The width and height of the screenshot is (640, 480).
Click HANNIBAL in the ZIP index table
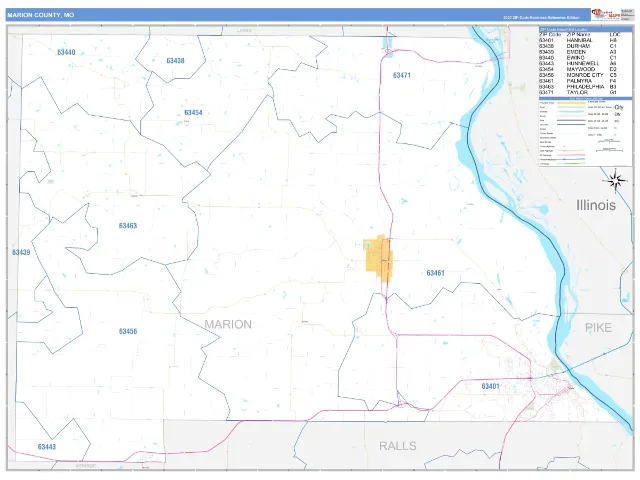(x=580, y=40)
